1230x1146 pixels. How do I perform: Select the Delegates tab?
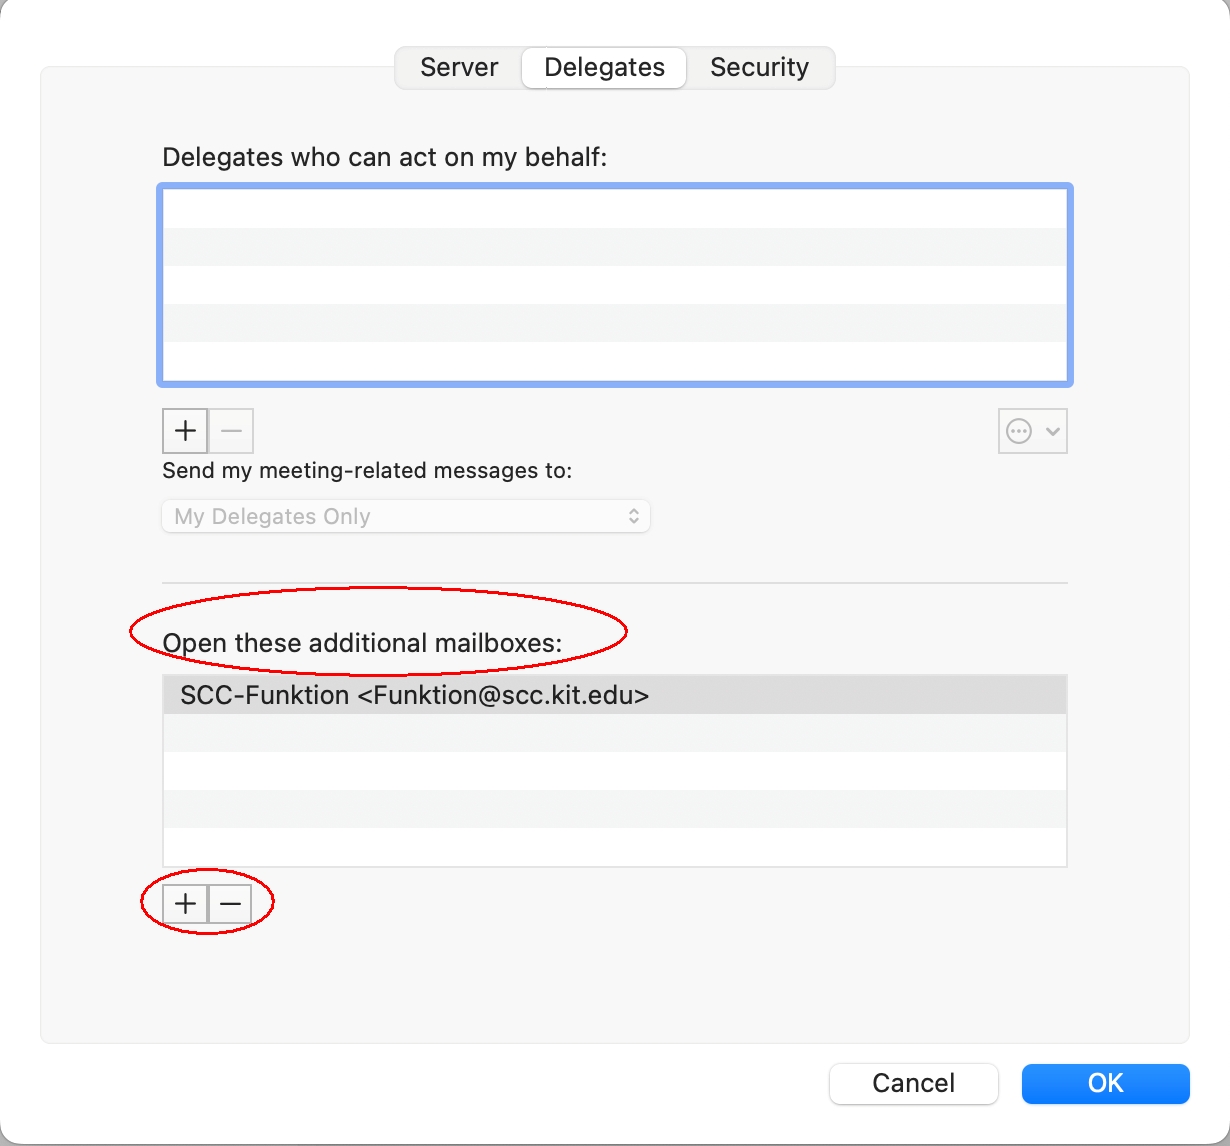[604, 67]
